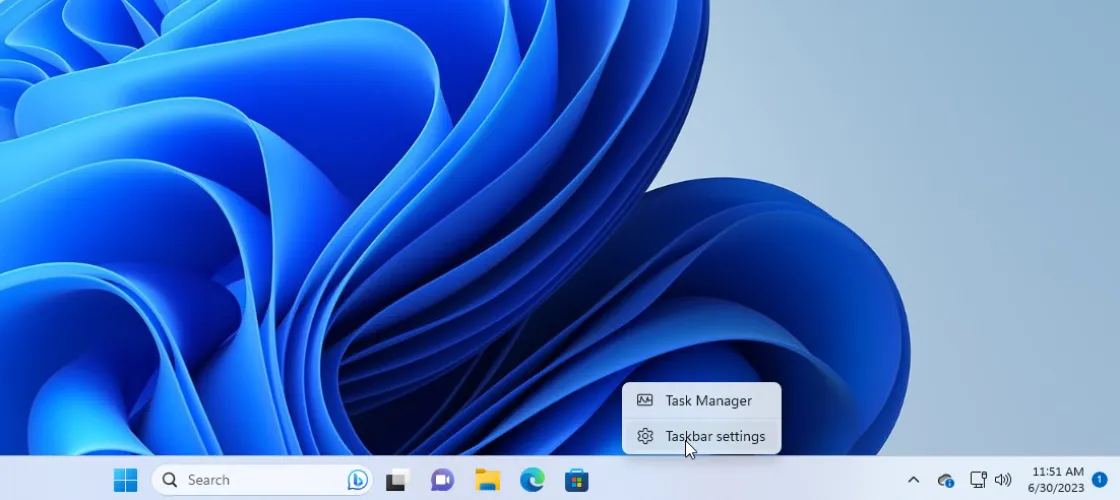Open network status from system tray
The height and width of the screenshot is (500, 1120).
pyautogui.click(x=978, y=480)
